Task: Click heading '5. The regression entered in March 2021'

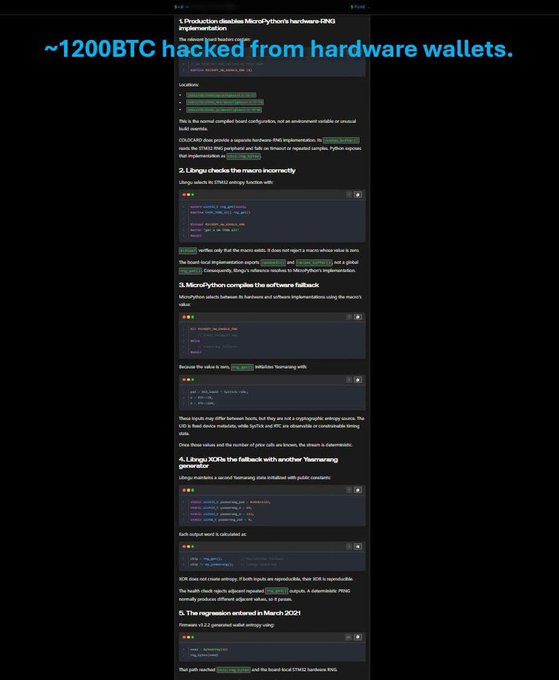Action: [239, 613]
